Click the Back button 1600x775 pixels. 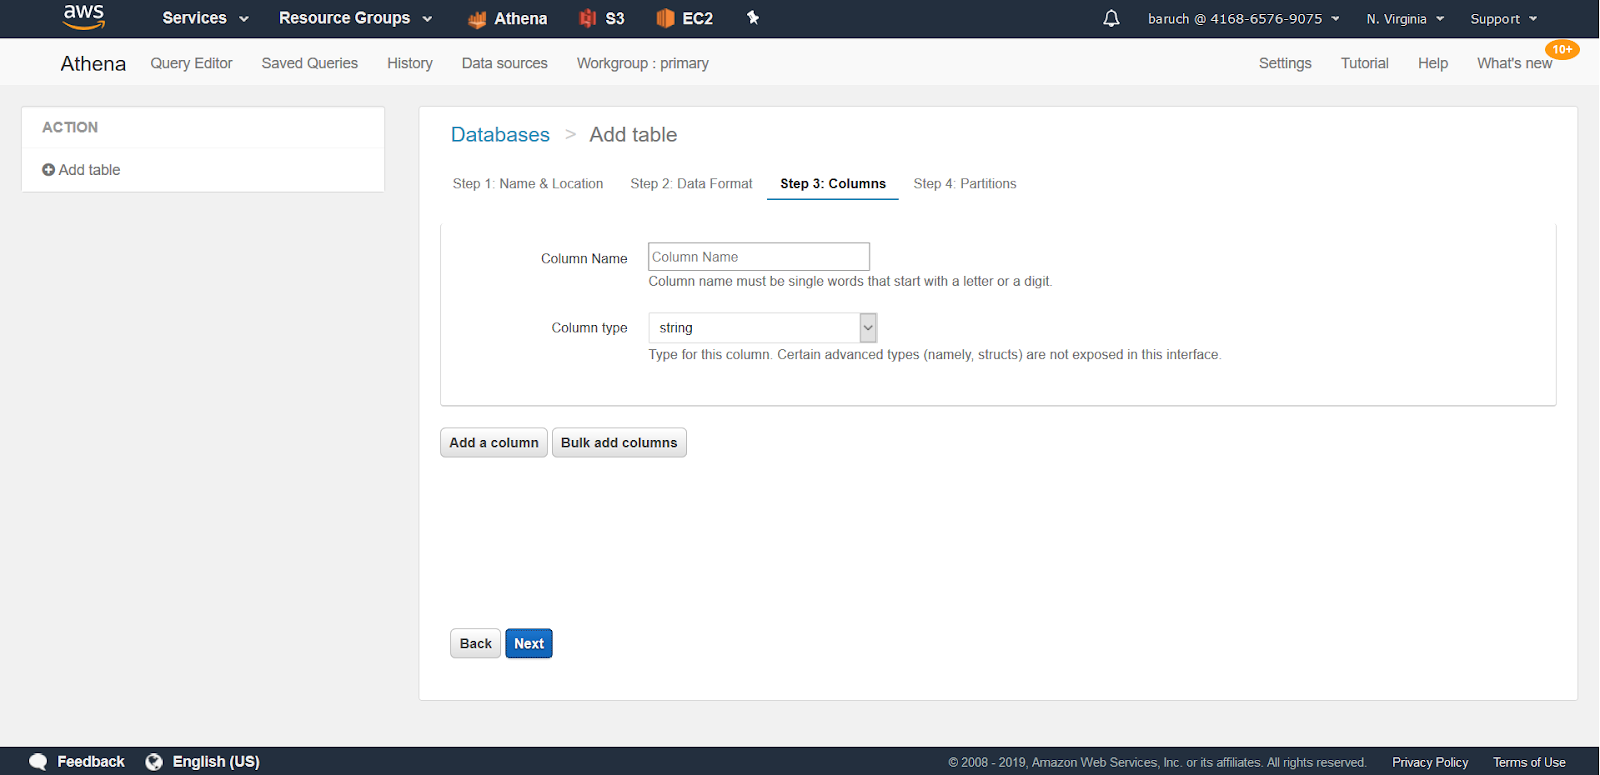point(475,644)
